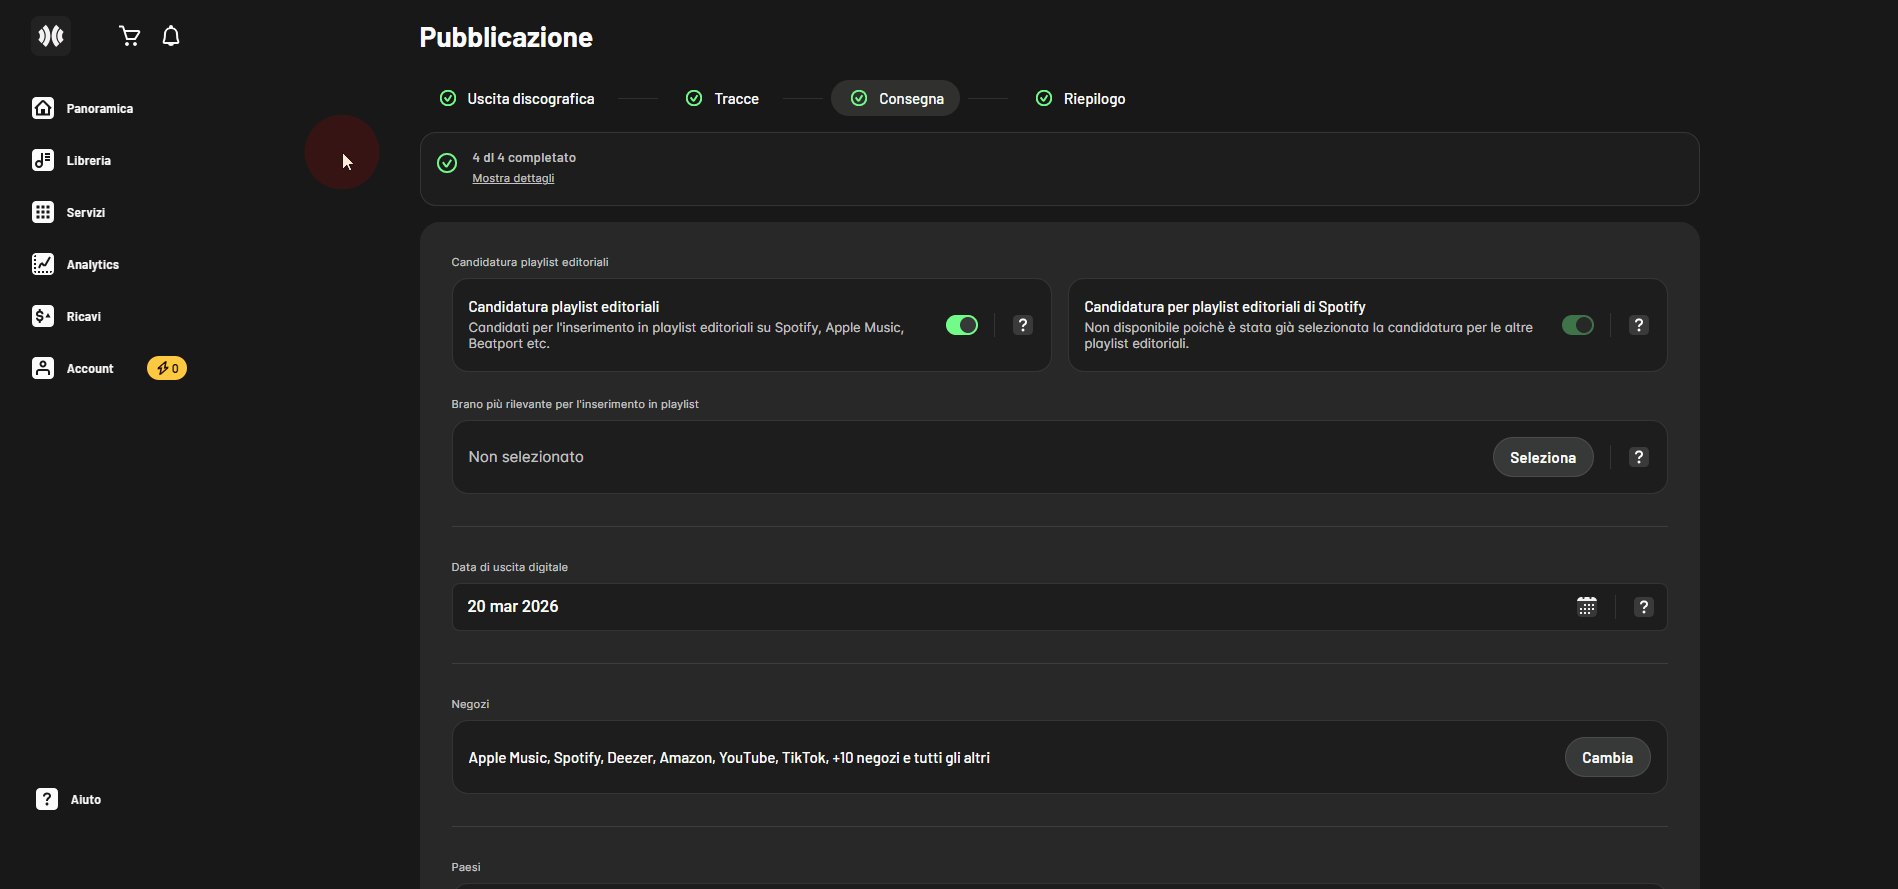Image resolution: width=1898 pixels, height=889 pixels.
Task: Open the shopping cart icon
Action: [129, 37]
